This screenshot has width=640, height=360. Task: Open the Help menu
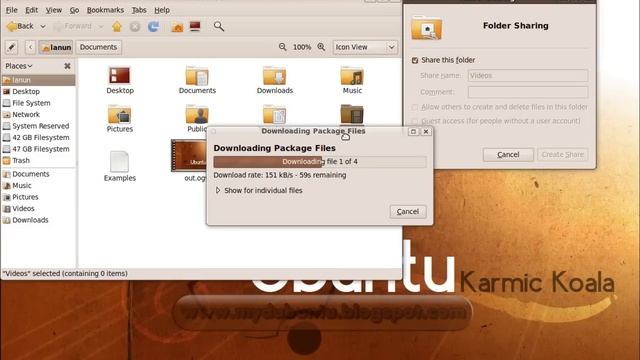(x=162, y=10)
